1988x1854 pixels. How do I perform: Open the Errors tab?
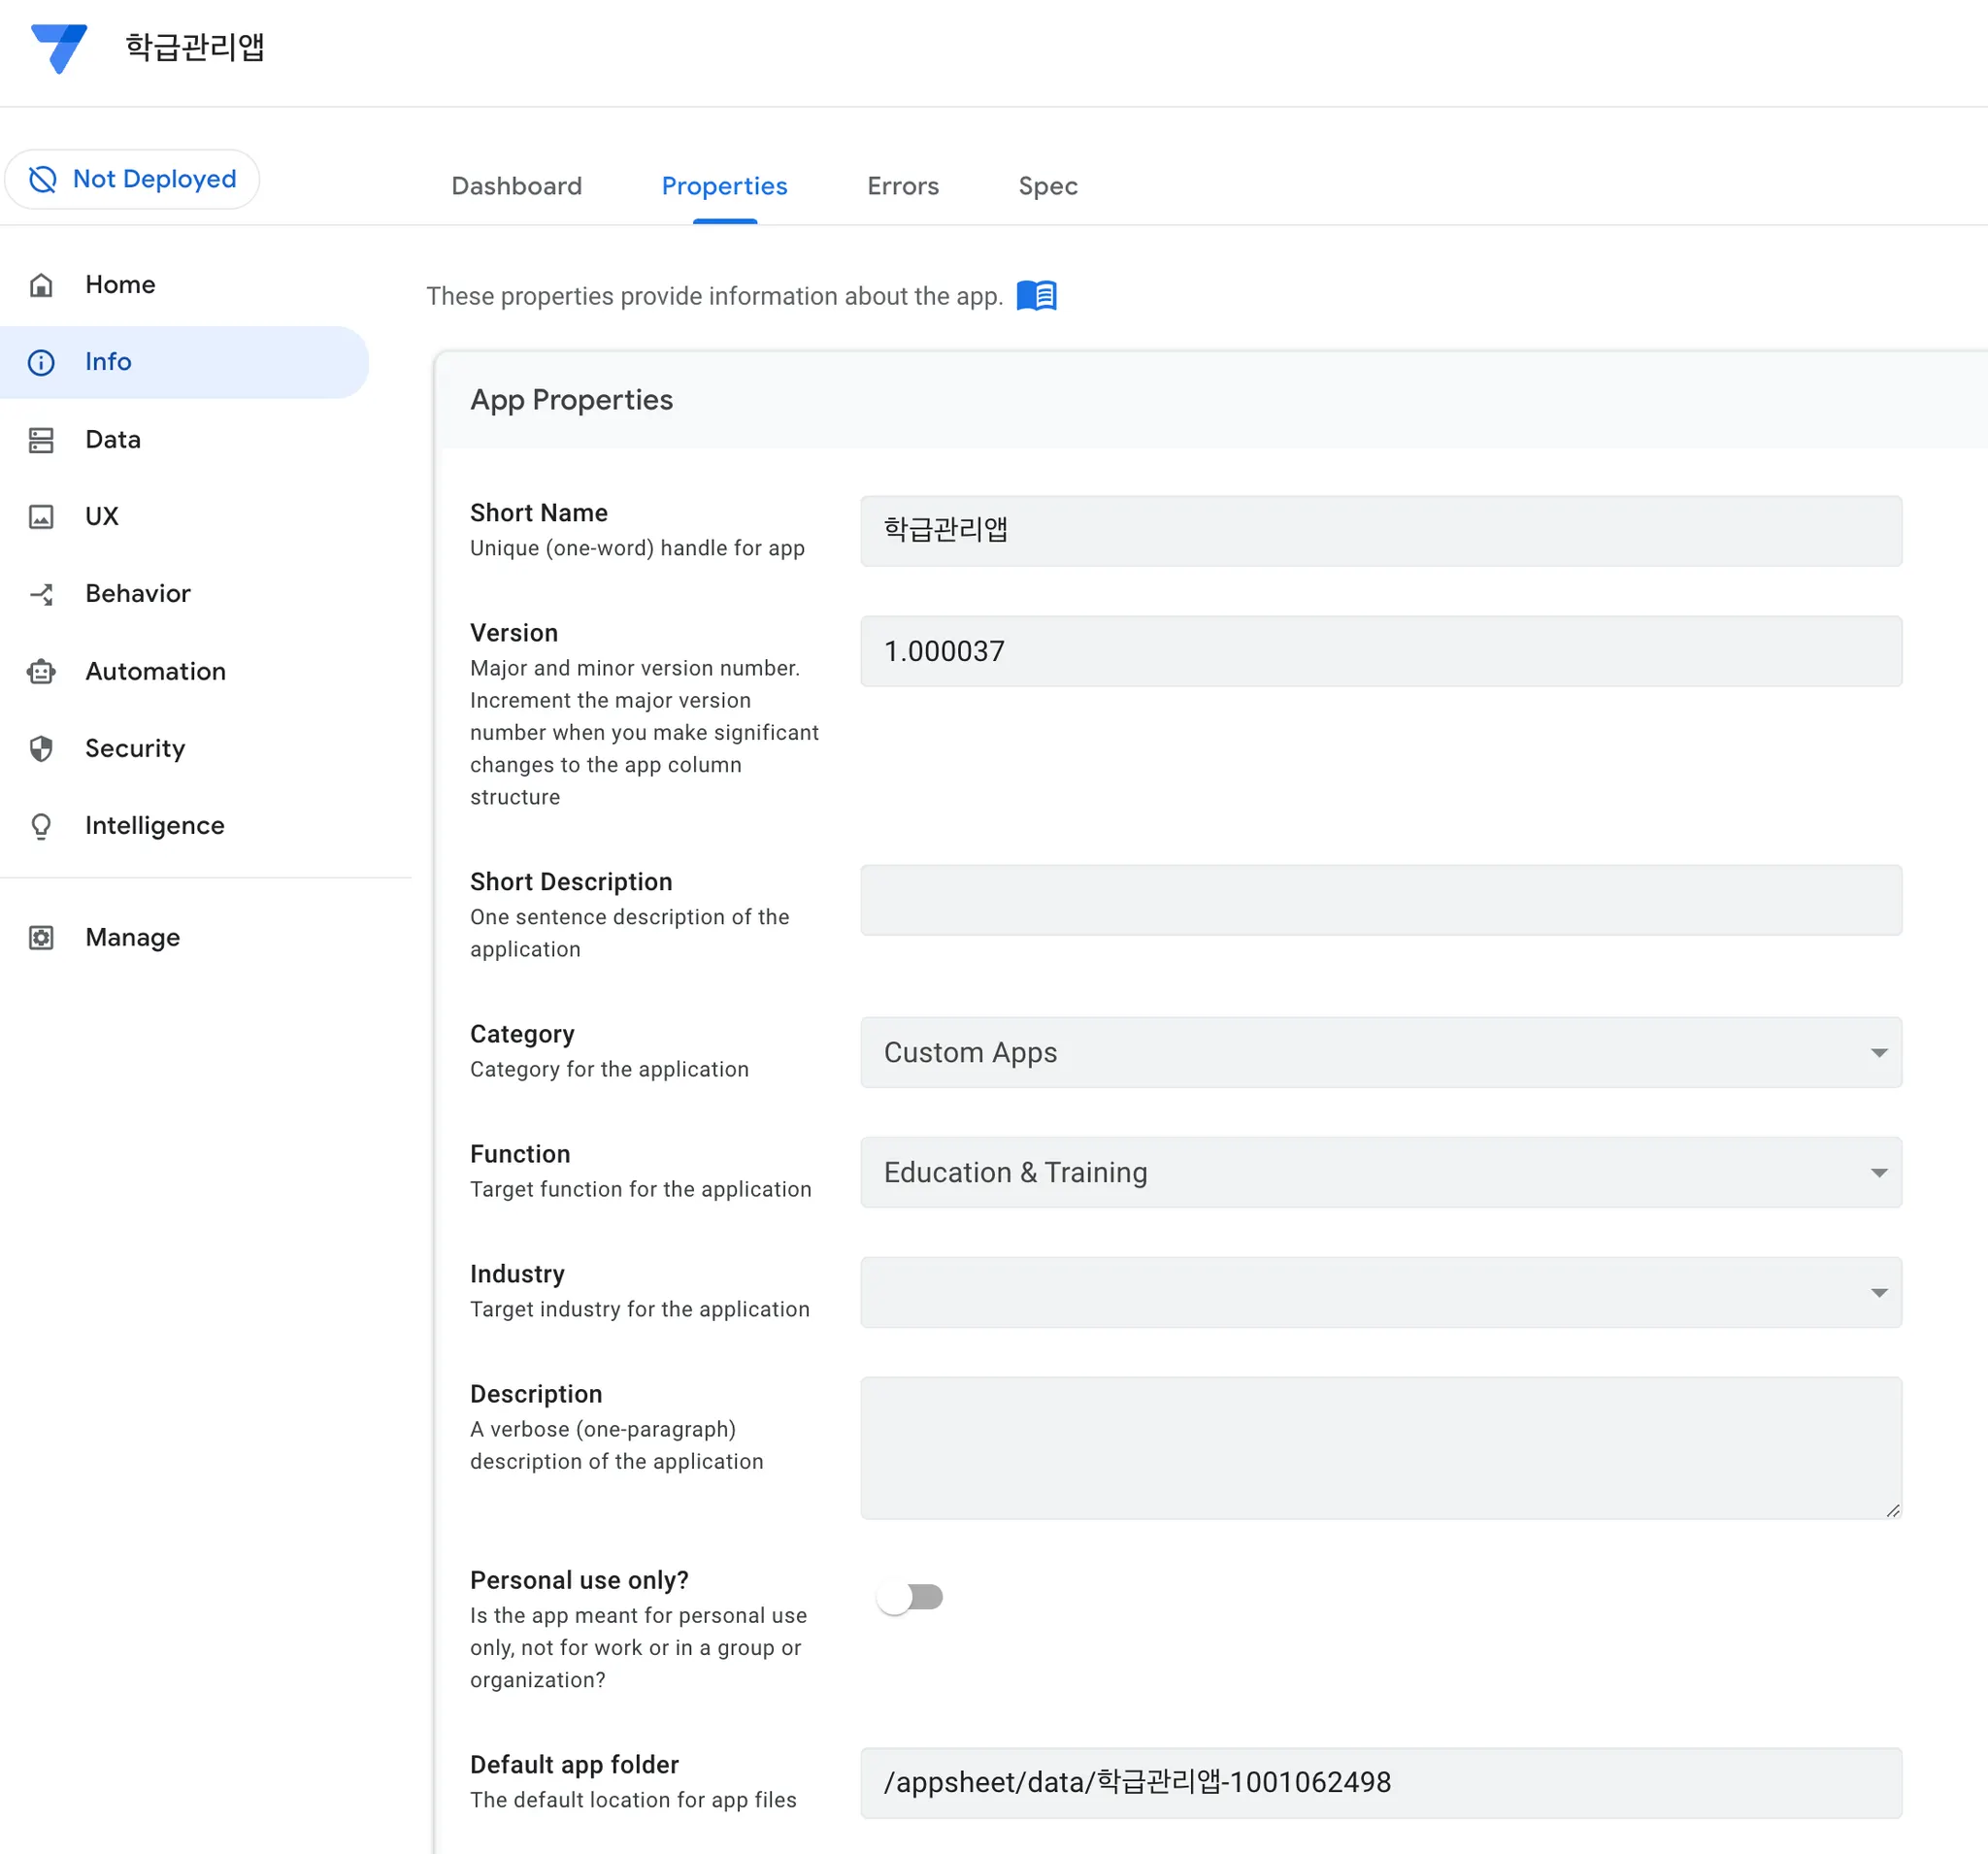point(902,186)
